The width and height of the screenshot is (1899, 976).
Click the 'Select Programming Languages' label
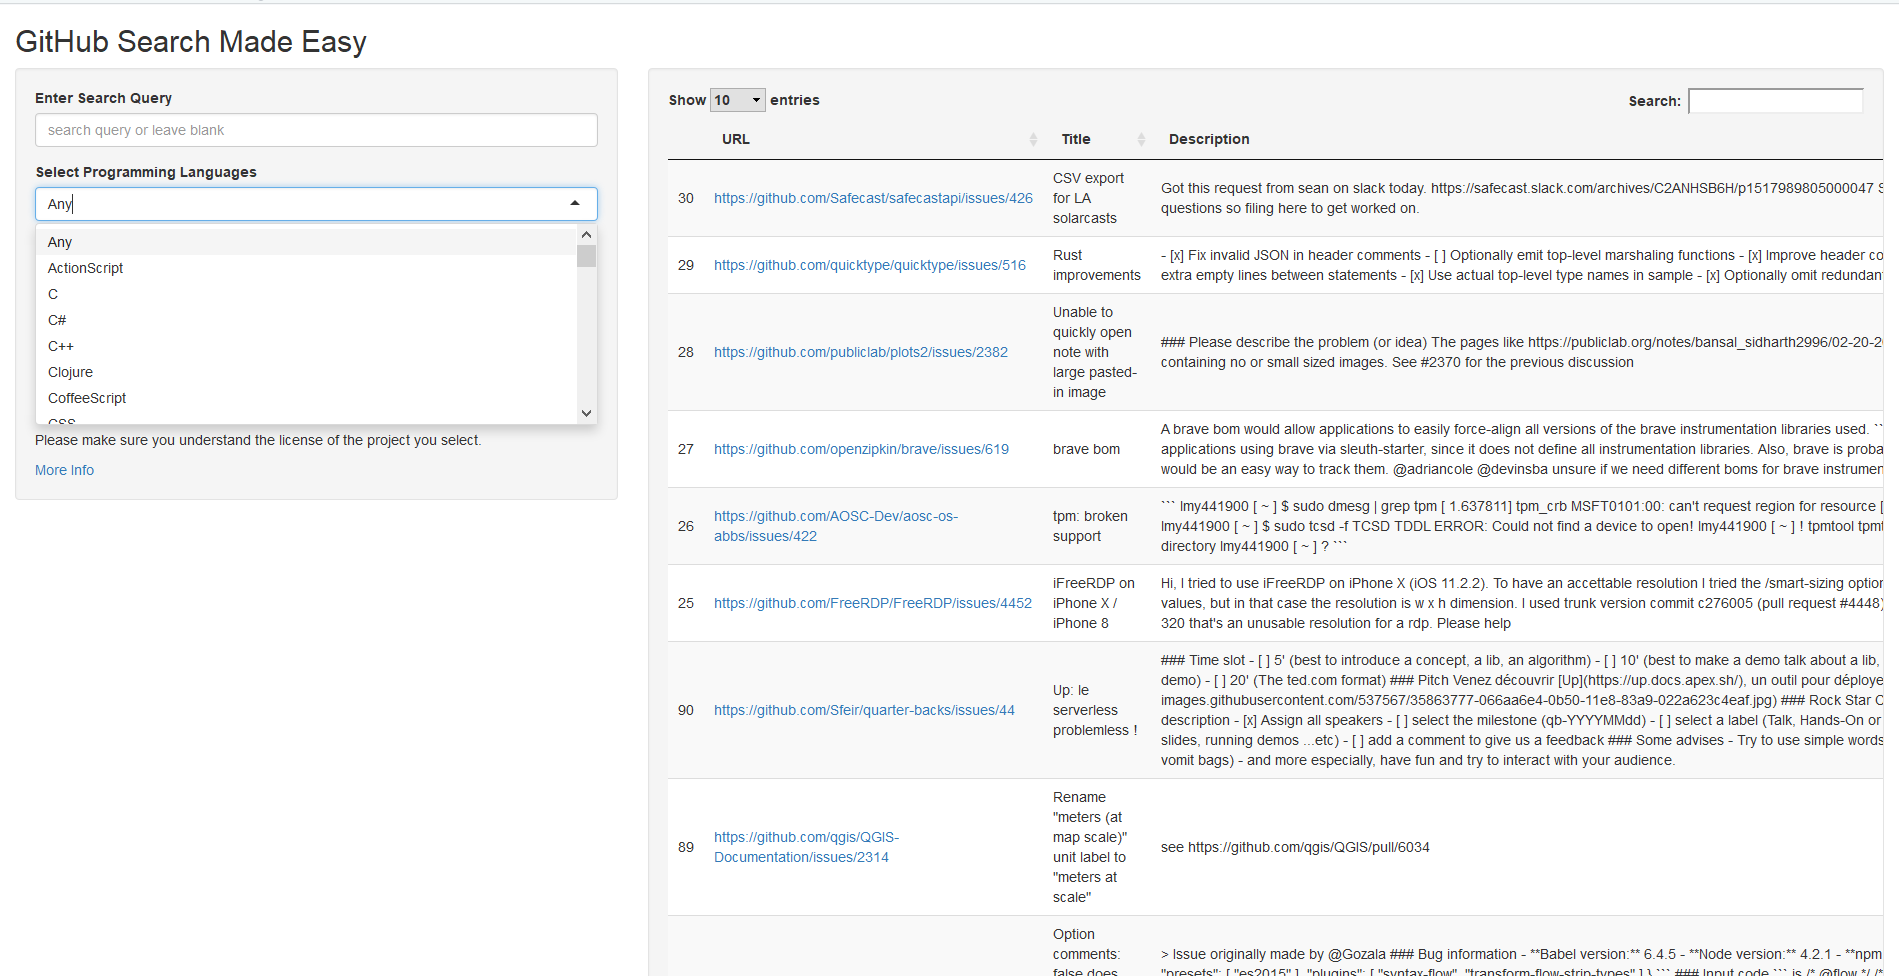coord(146,172)
